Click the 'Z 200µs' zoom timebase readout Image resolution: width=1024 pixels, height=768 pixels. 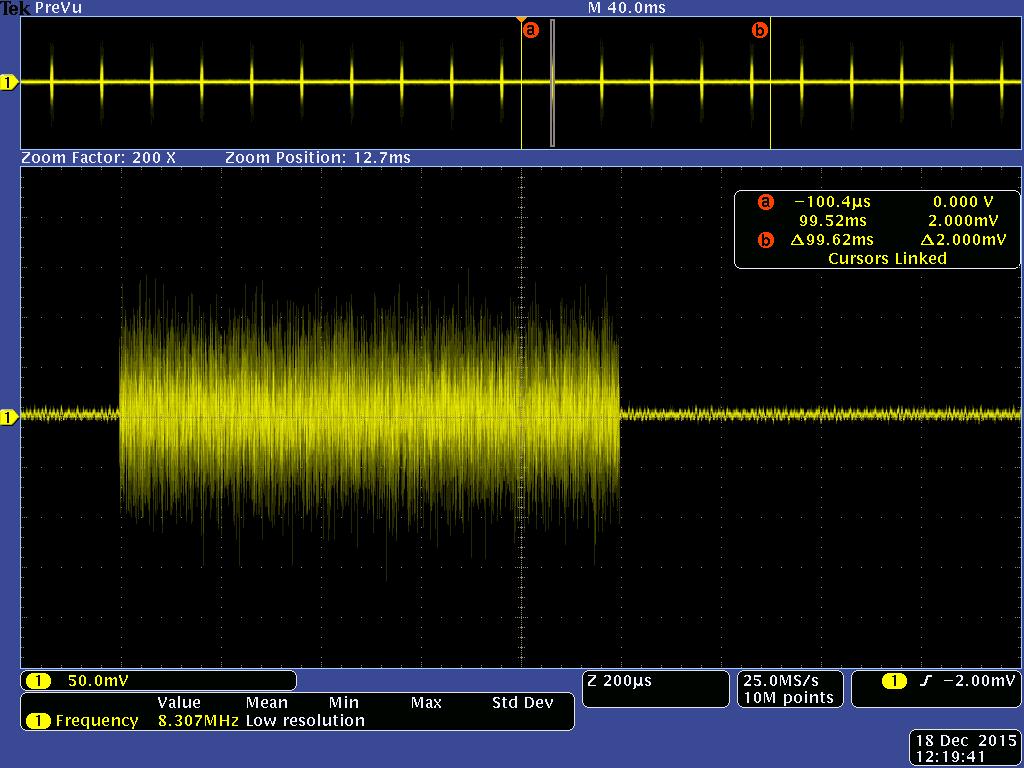point(619,680)
